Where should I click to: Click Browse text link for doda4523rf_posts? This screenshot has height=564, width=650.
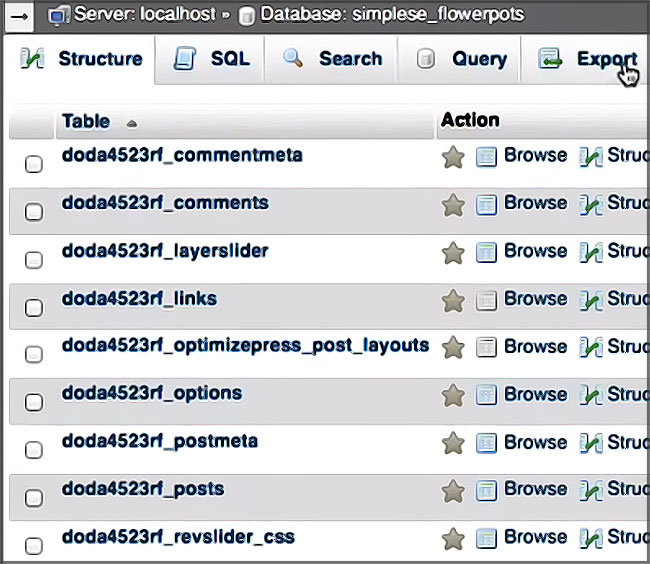[535, 489]
